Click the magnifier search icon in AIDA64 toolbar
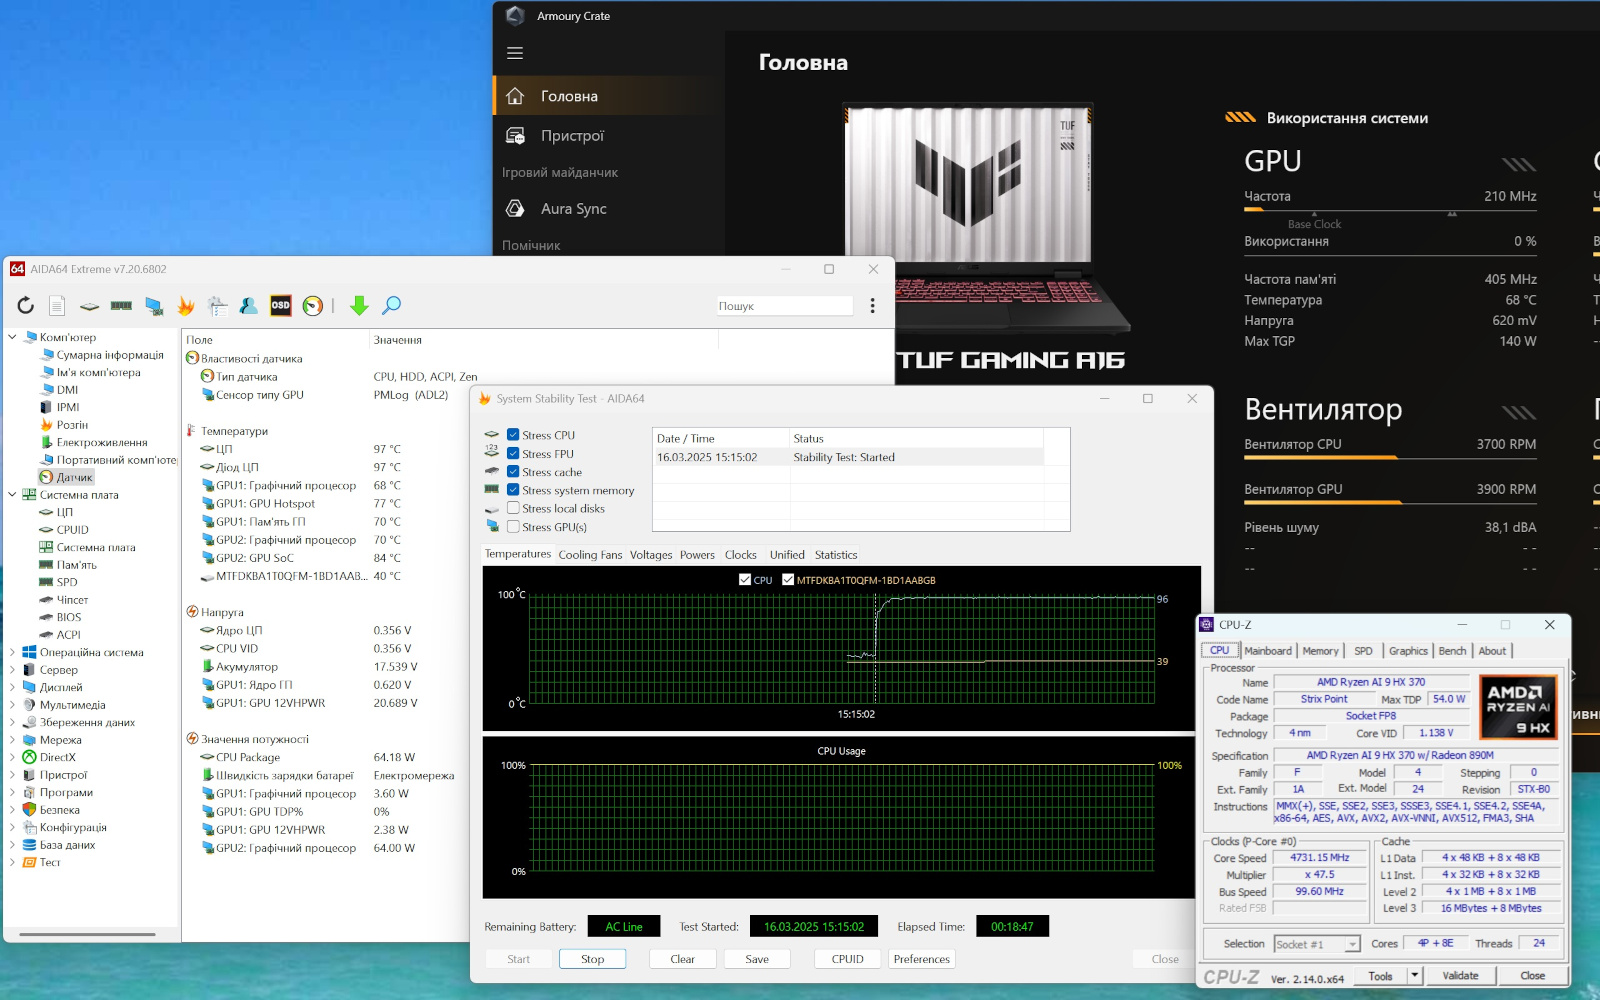Screen dimensions: 1600x1000 click(x=391, y=306)
